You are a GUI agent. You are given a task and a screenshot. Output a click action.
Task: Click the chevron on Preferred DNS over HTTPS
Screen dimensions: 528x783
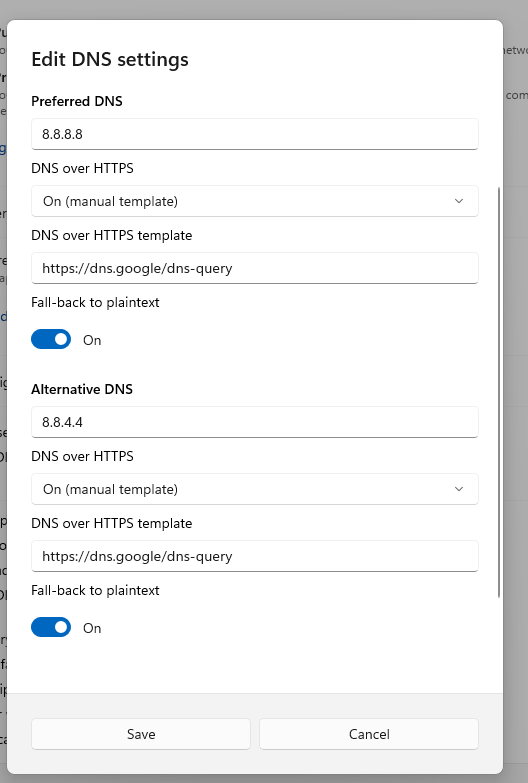click(x=459, y=201)
